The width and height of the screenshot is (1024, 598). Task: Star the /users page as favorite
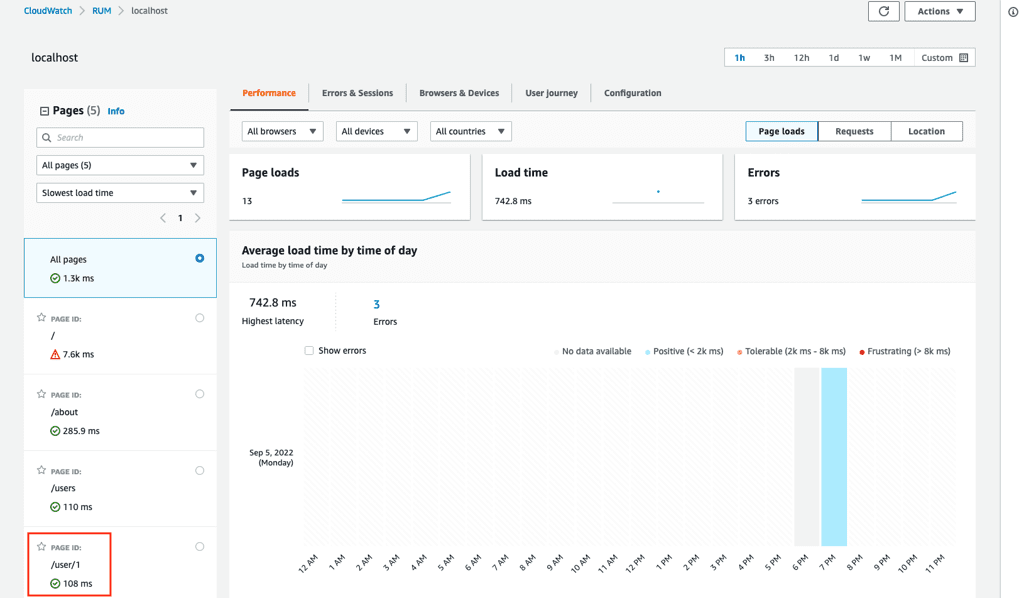41,470
